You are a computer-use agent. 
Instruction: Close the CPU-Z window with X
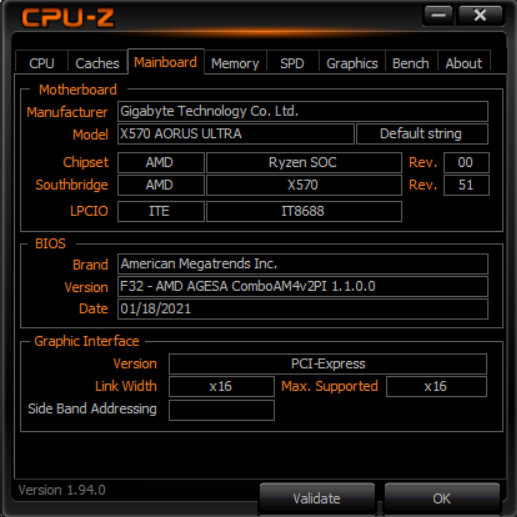(x=480, y=15)
